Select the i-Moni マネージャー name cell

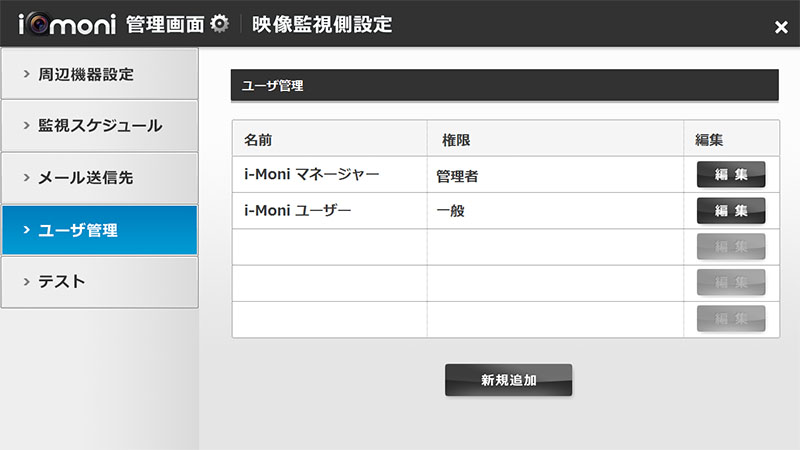[x=311, y=175]
